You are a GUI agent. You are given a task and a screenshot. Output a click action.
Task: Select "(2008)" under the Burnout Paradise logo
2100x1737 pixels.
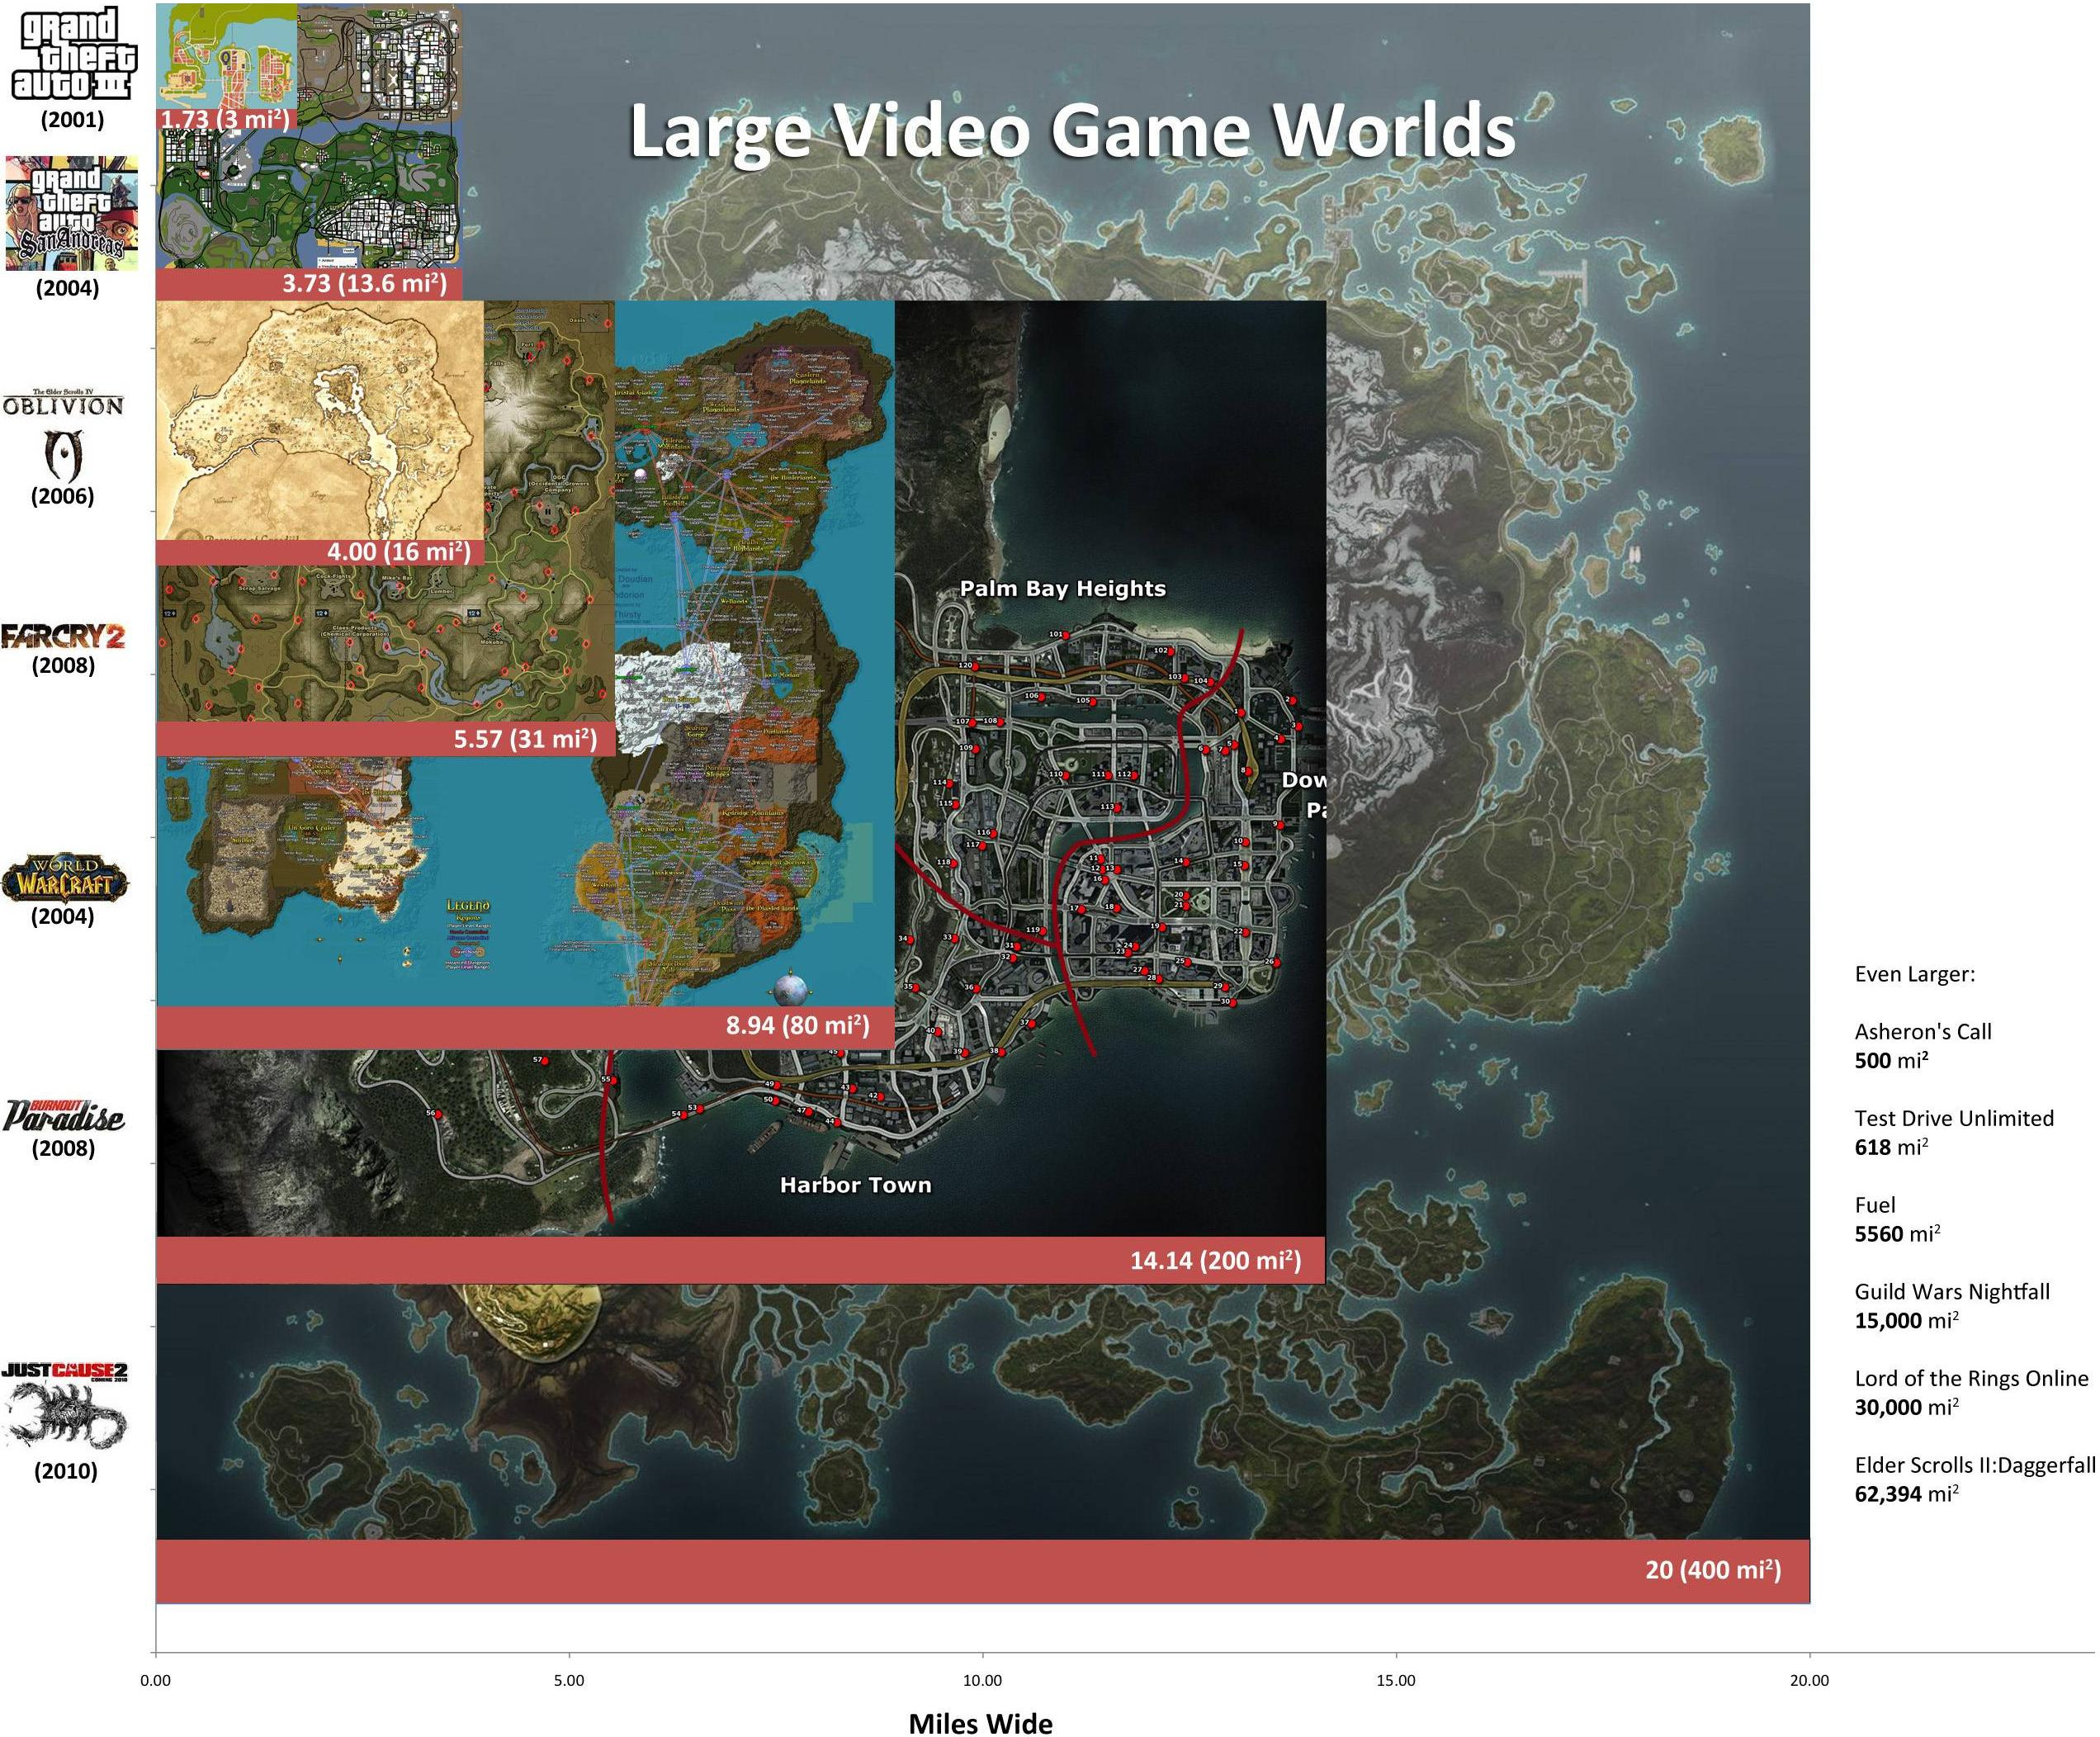63,1148
